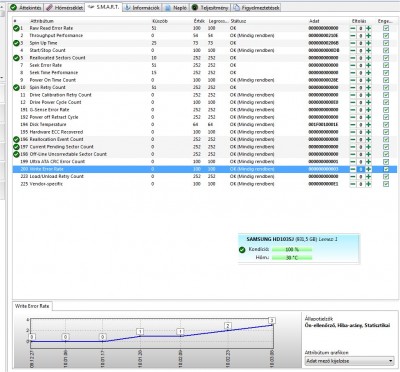This screenshot has width=400, height=372.
Task: Open the Figyelmeztetések tab
Action: (x=256, y=7)
